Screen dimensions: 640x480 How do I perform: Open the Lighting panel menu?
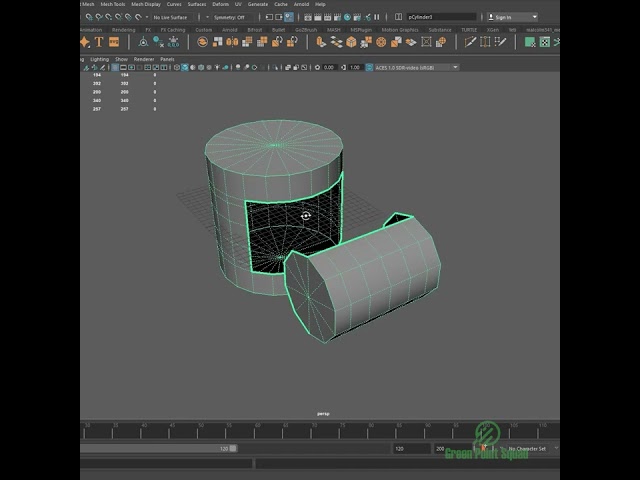[99, 59]
